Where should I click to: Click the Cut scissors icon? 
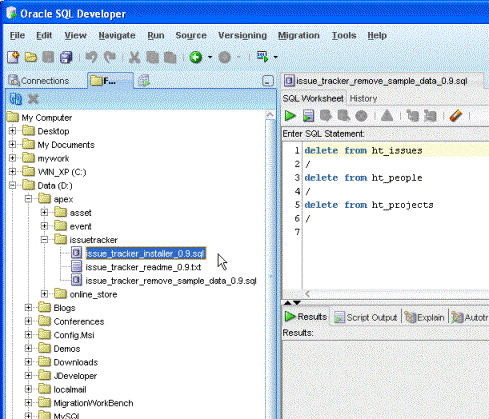[134, 57]
